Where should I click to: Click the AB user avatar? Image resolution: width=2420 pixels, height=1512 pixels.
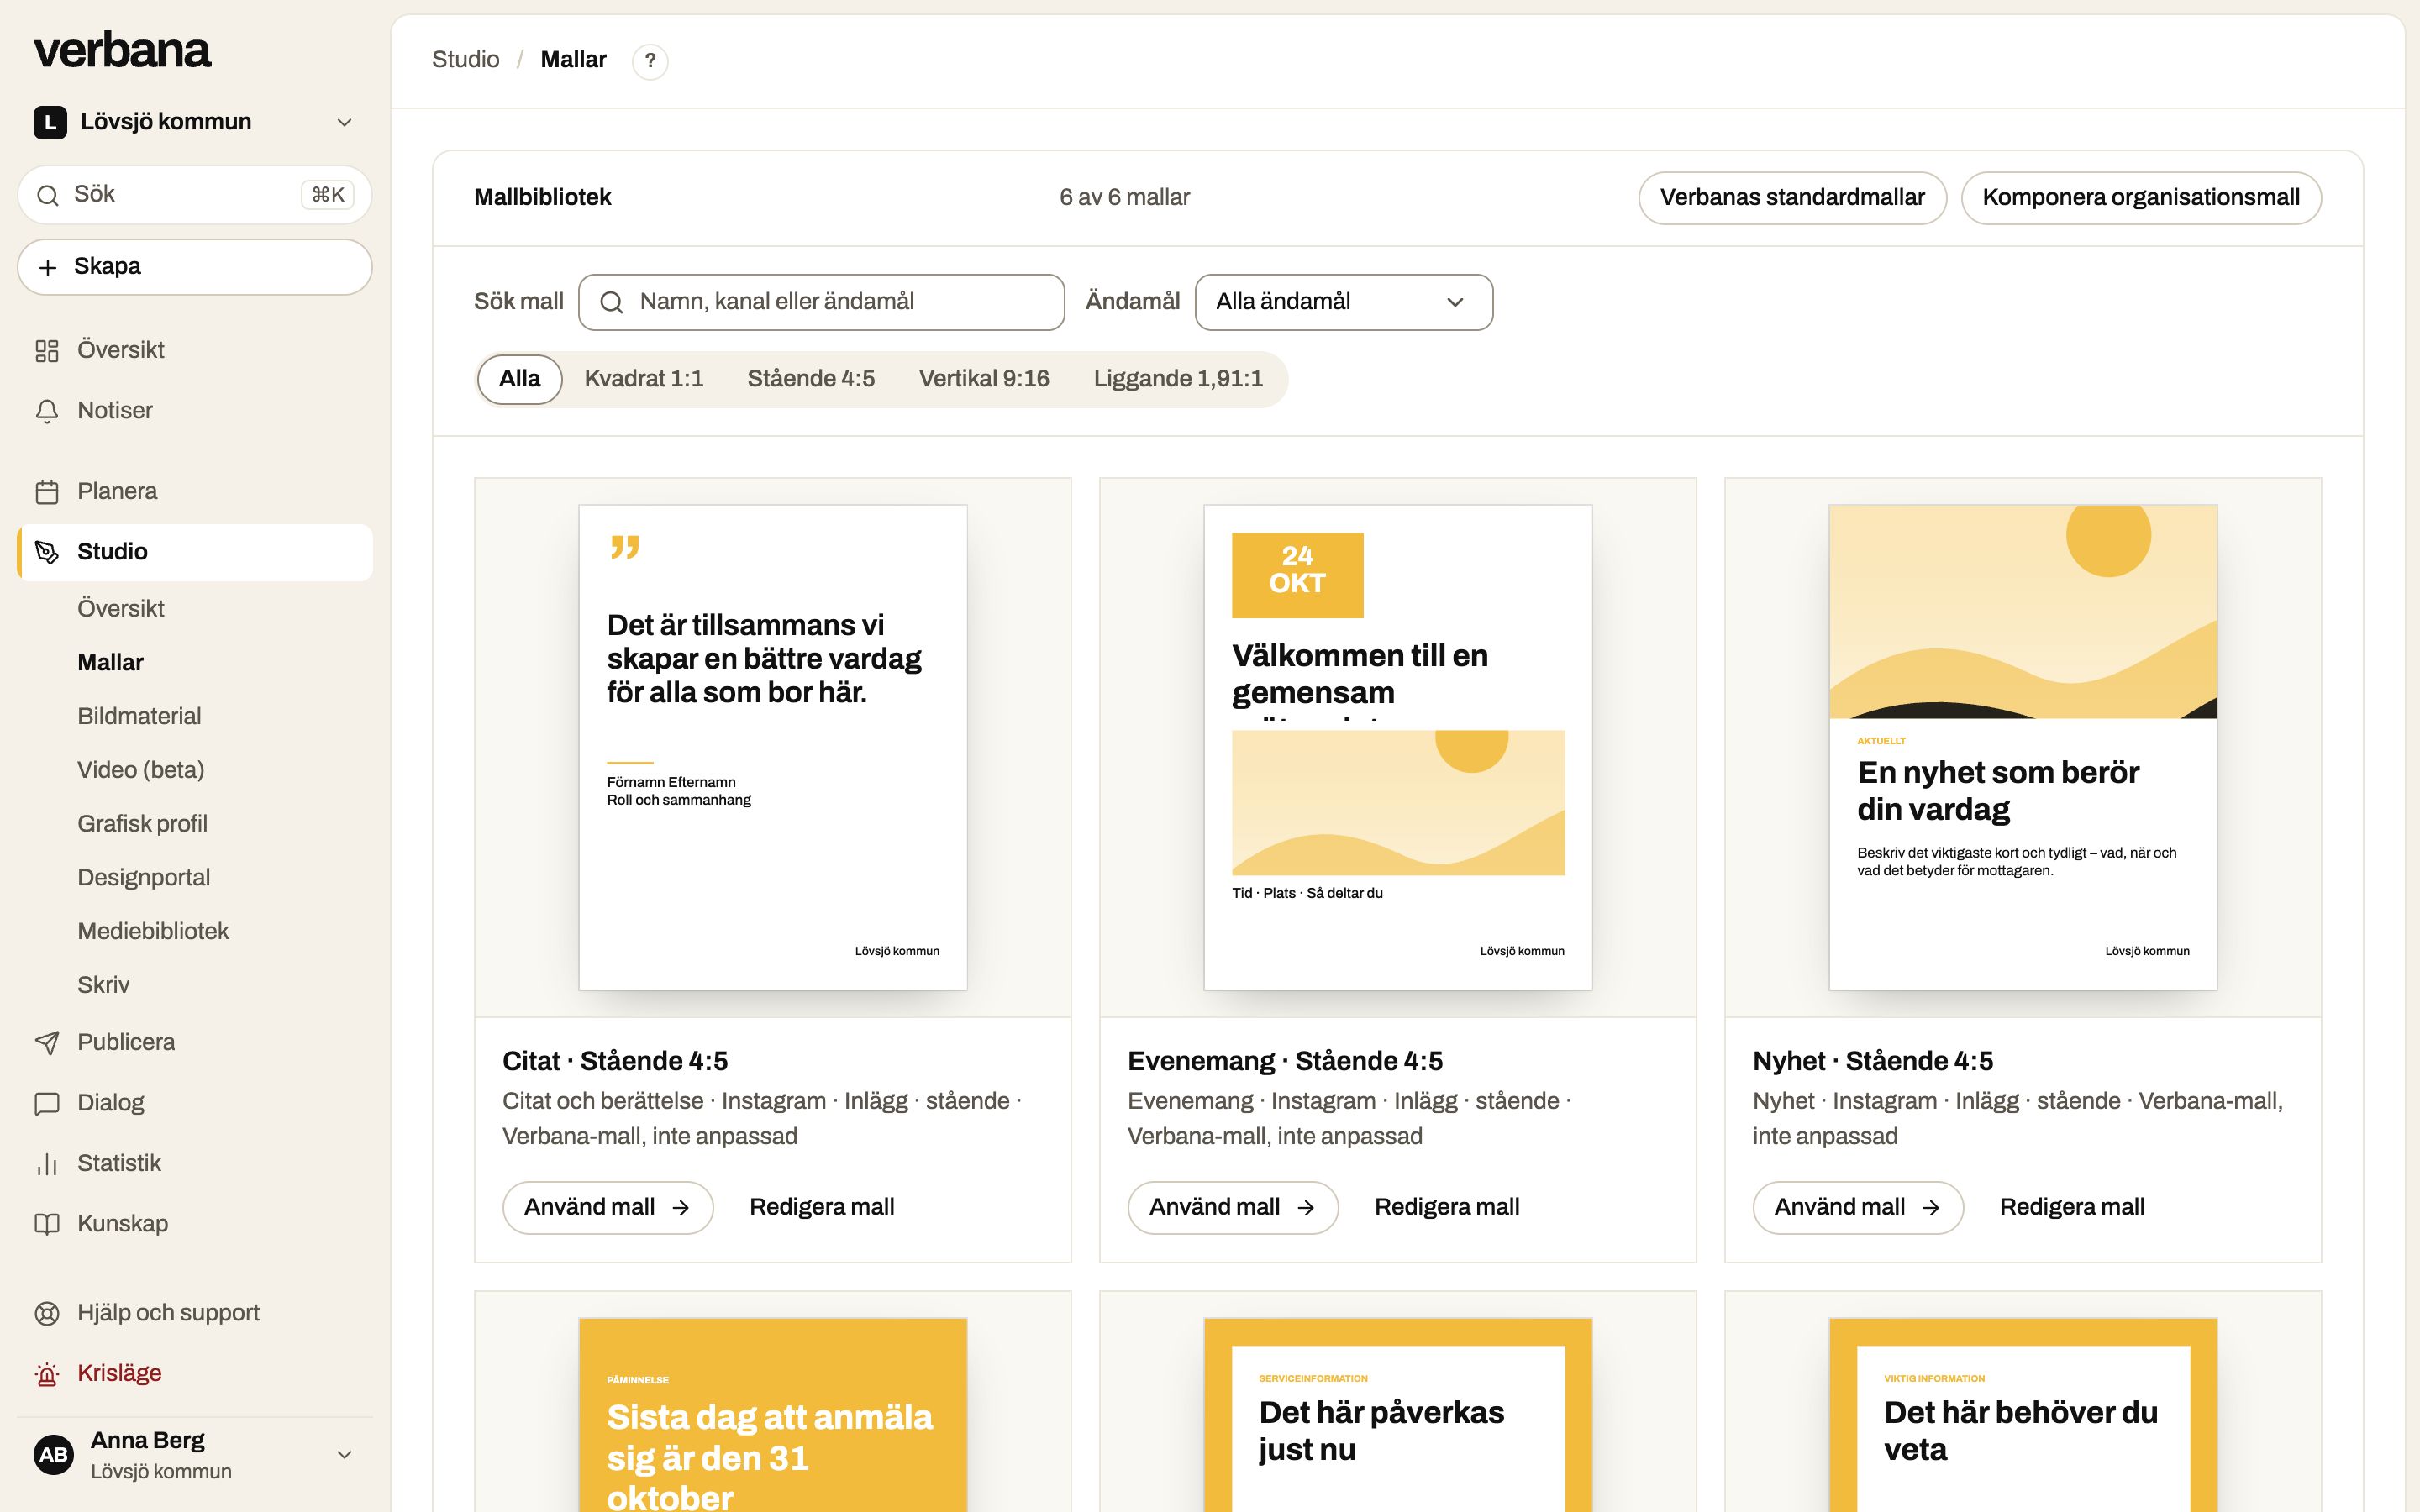54,1455
